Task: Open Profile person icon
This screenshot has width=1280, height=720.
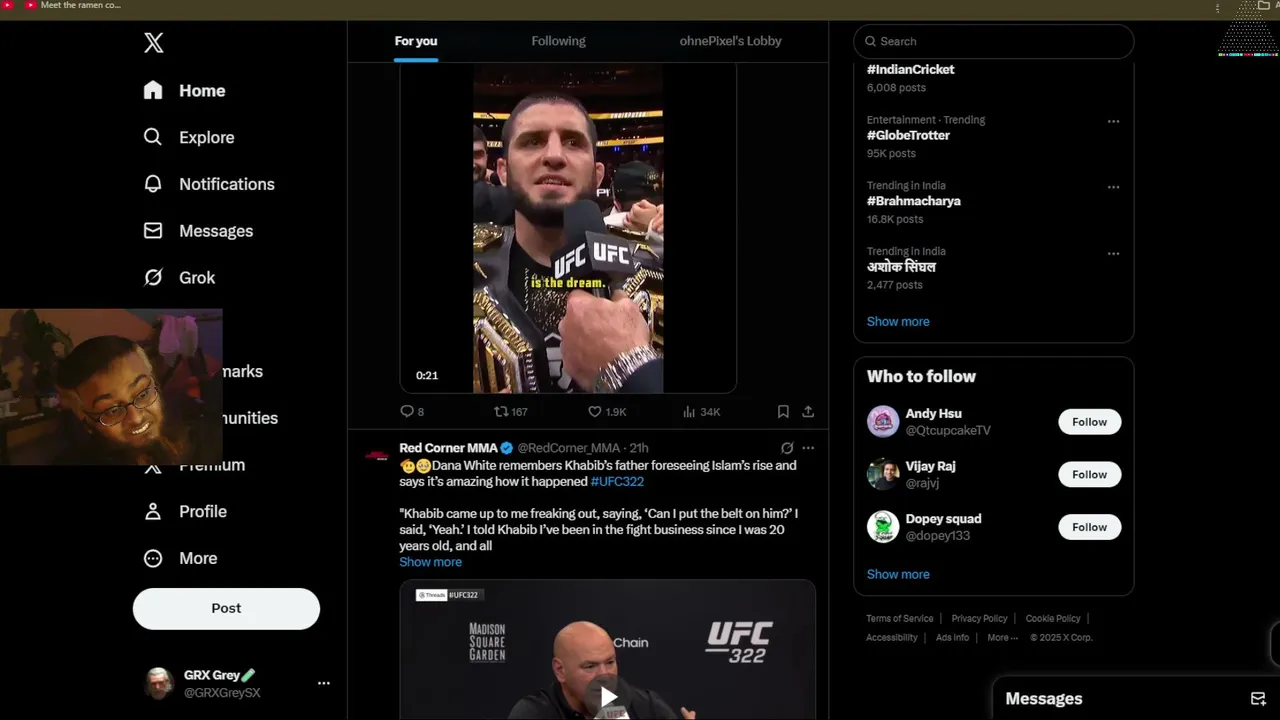Action: tap(153, 511)
